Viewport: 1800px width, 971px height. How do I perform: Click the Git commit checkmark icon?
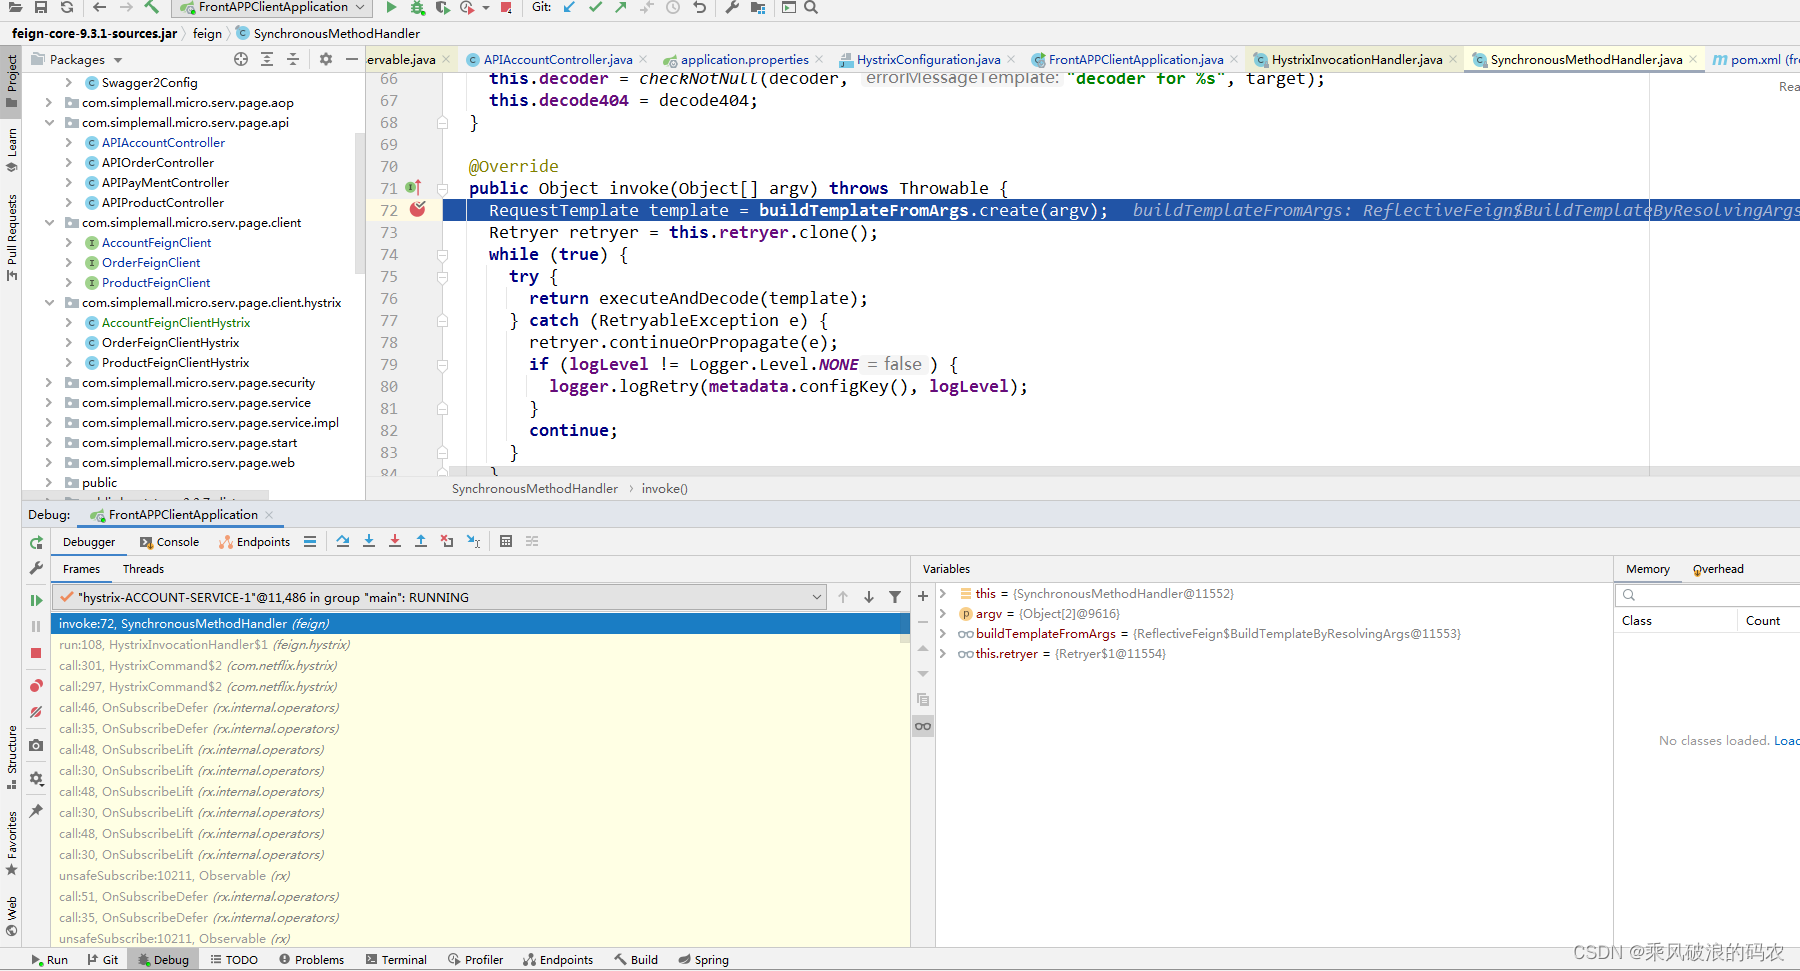594,7
